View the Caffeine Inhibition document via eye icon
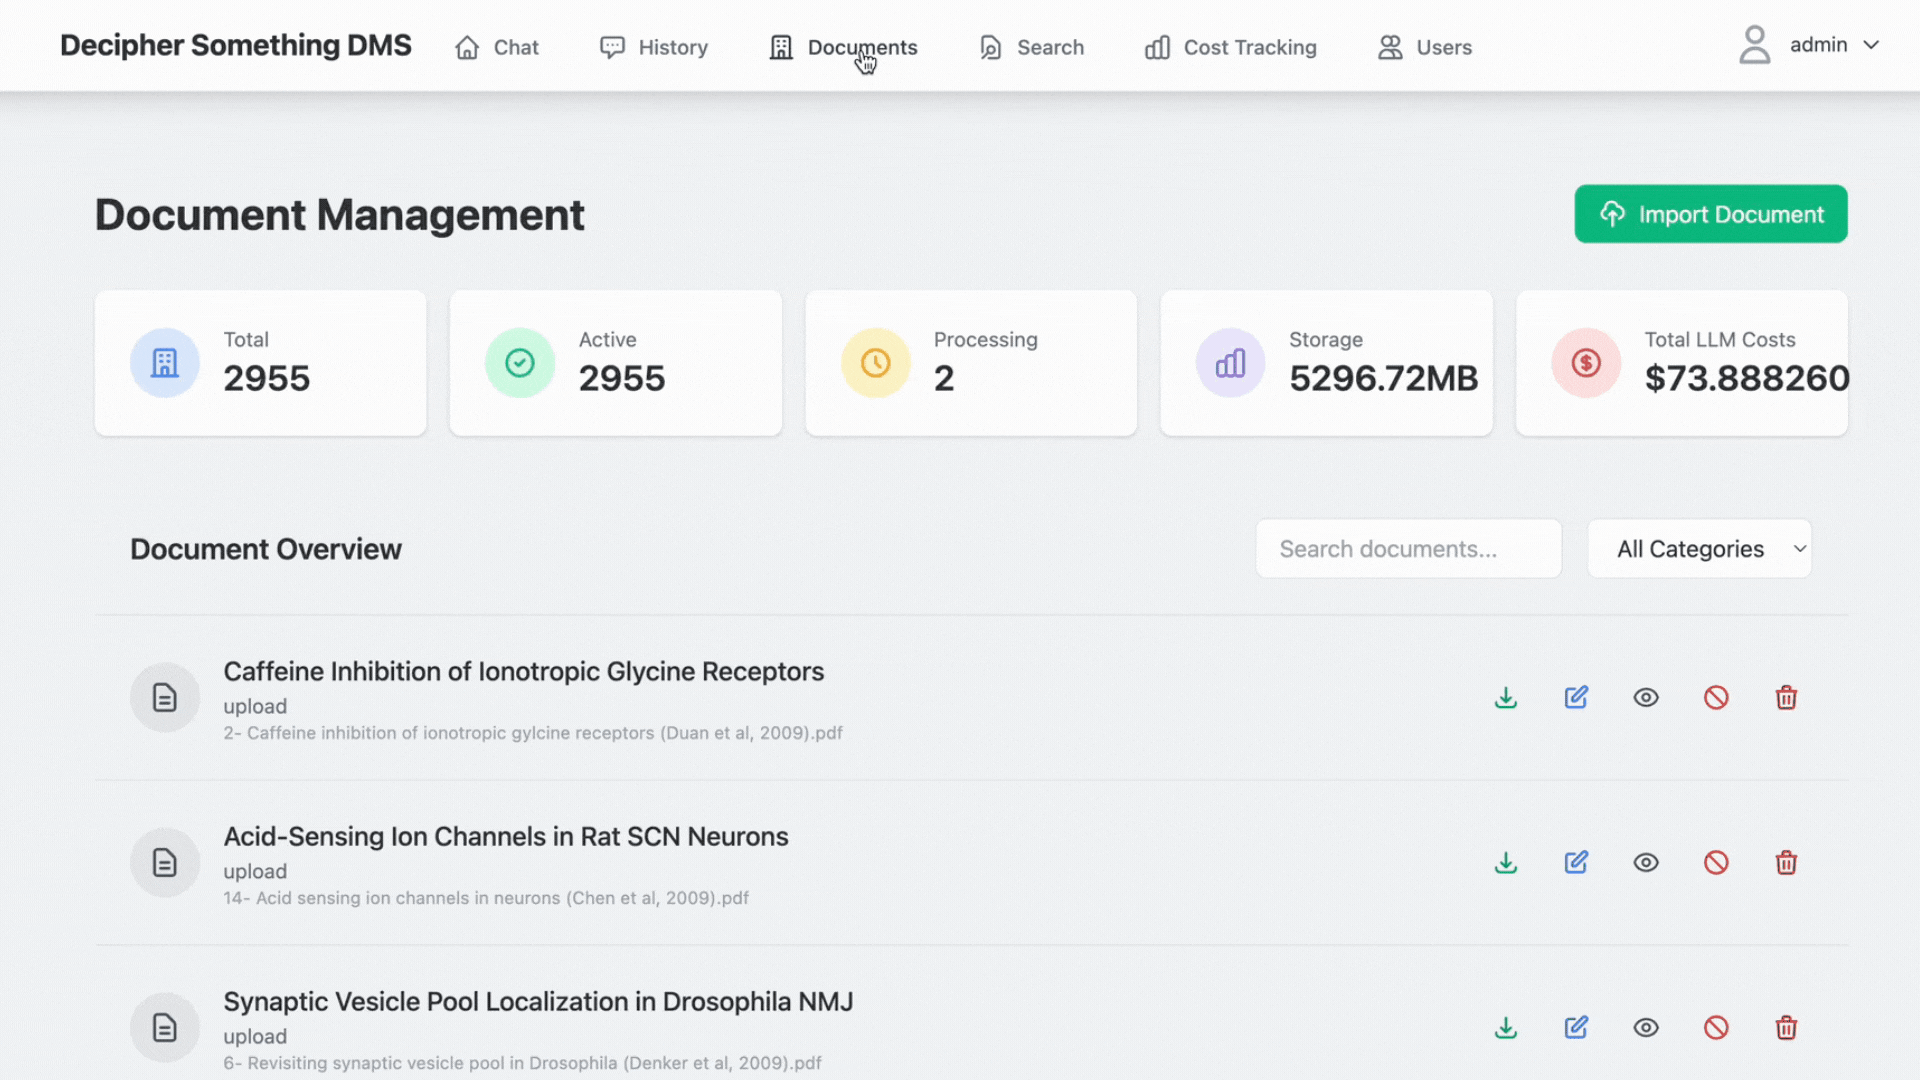 [x=1646, y=697]
